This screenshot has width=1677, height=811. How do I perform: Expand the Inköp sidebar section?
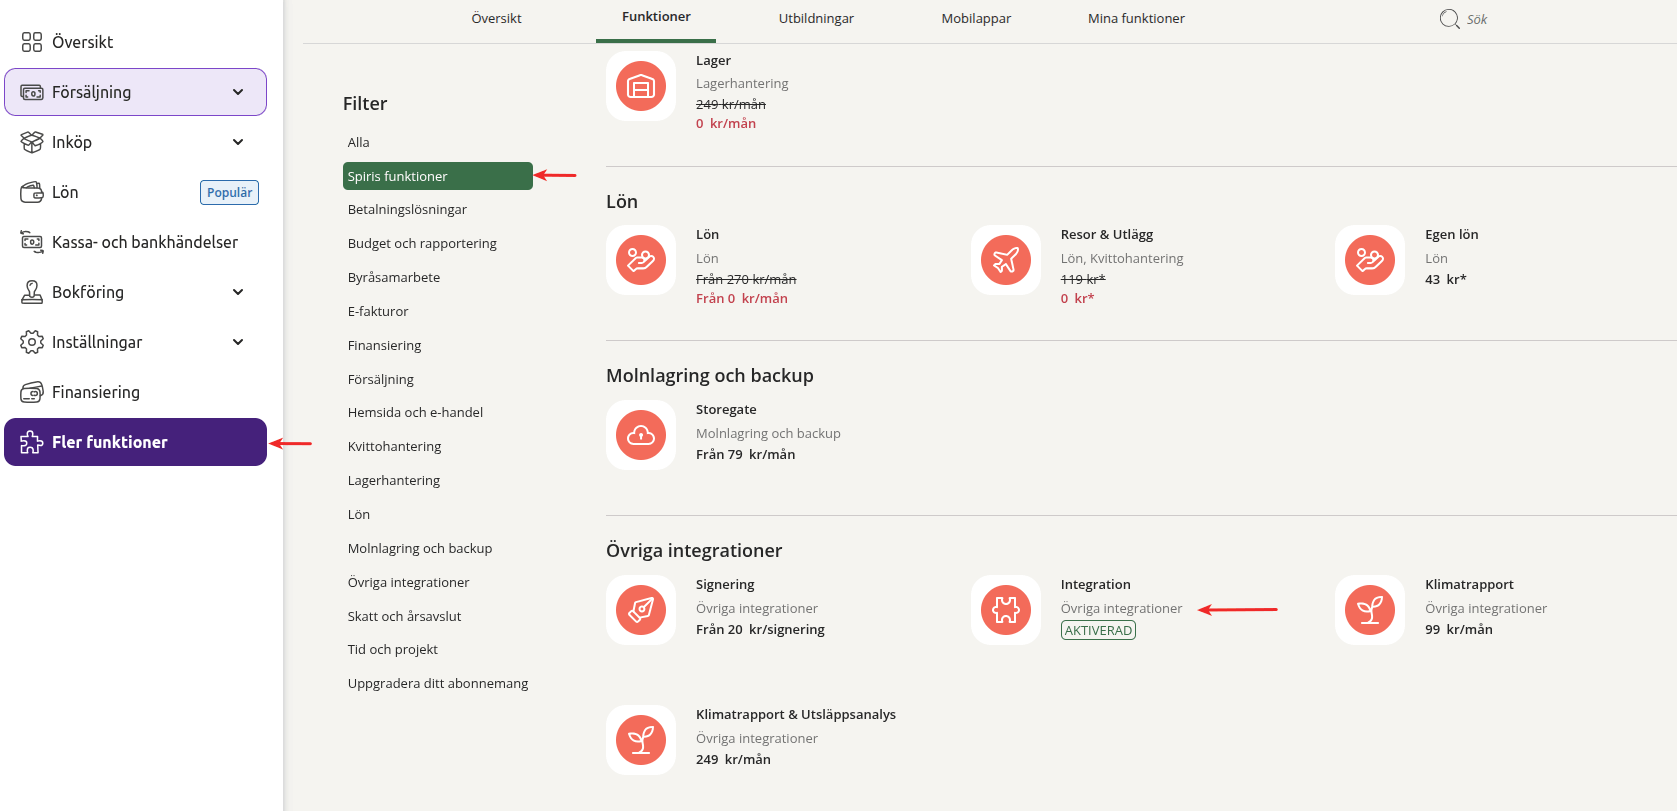point(238,142)
